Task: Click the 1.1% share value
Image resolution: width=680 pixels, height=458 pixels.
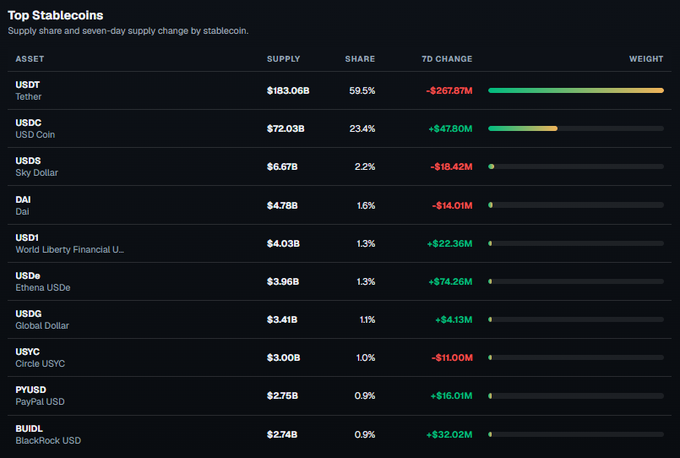Action: [367, 320]
